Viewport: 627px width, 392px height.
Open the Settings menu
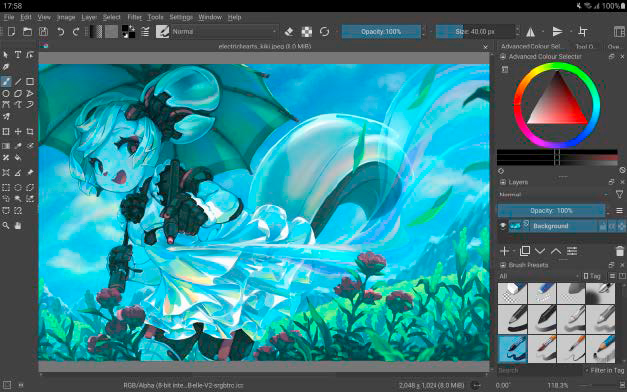tap(181, 17)
